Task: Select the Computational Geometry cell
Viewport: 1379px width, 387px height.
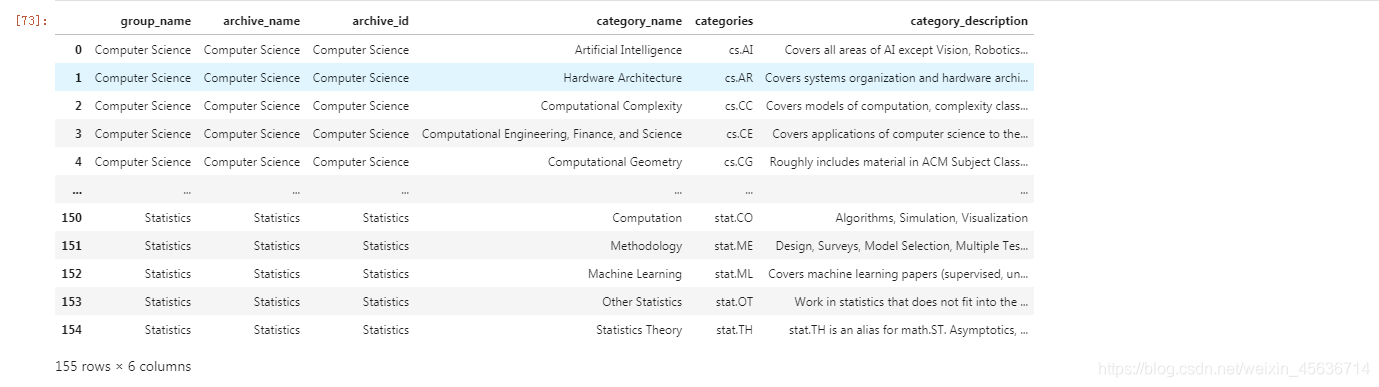Action: coord(615,162)
